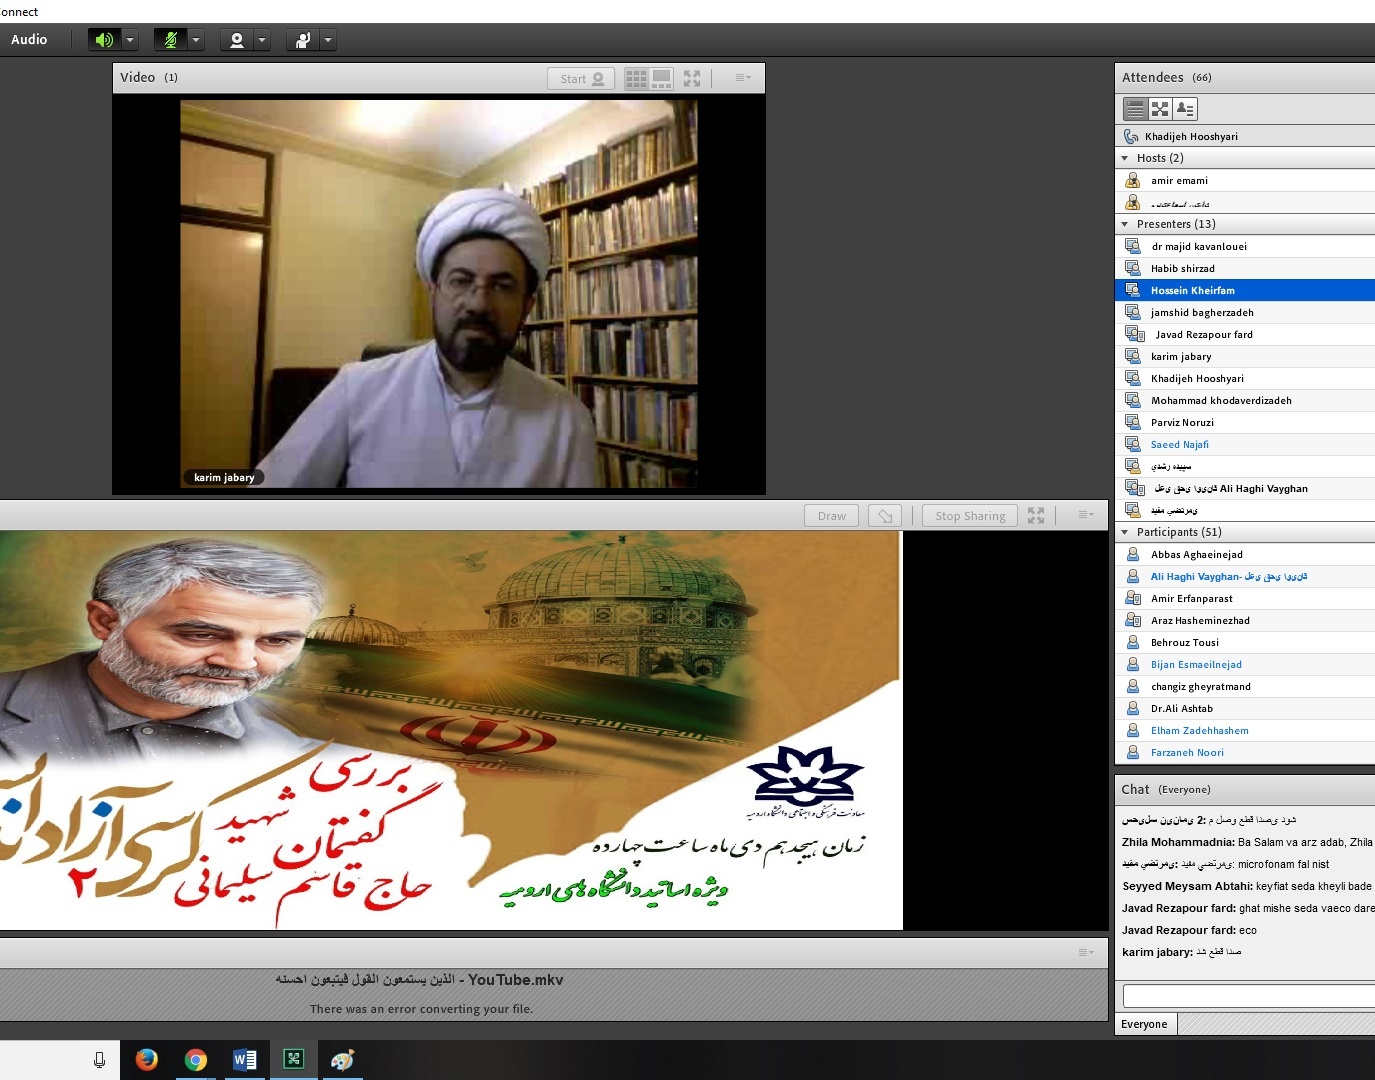Select participant Elham Zadehhashem

[1245, 731]
